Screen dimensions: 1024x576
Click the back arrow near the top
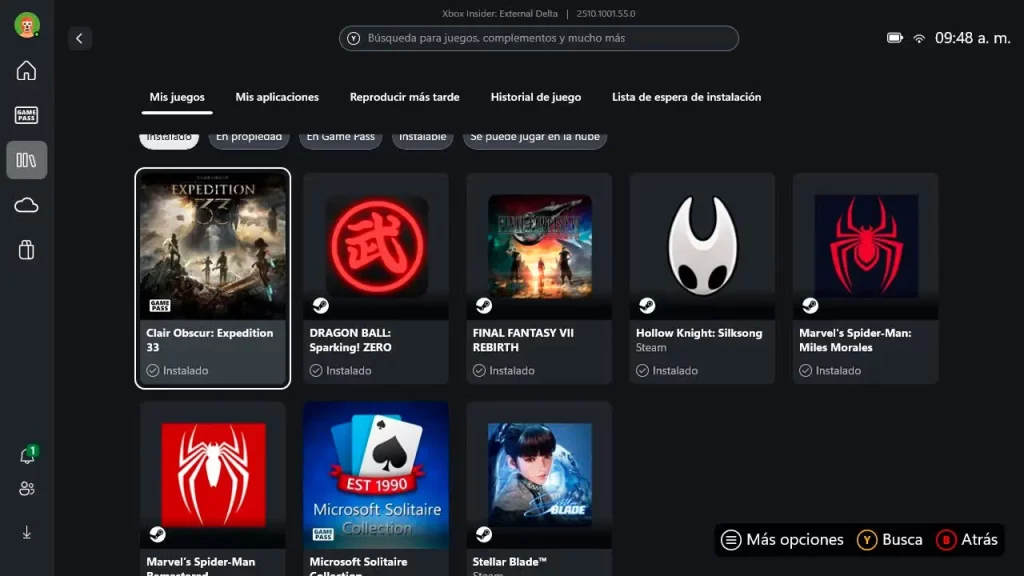click(79, 38)
